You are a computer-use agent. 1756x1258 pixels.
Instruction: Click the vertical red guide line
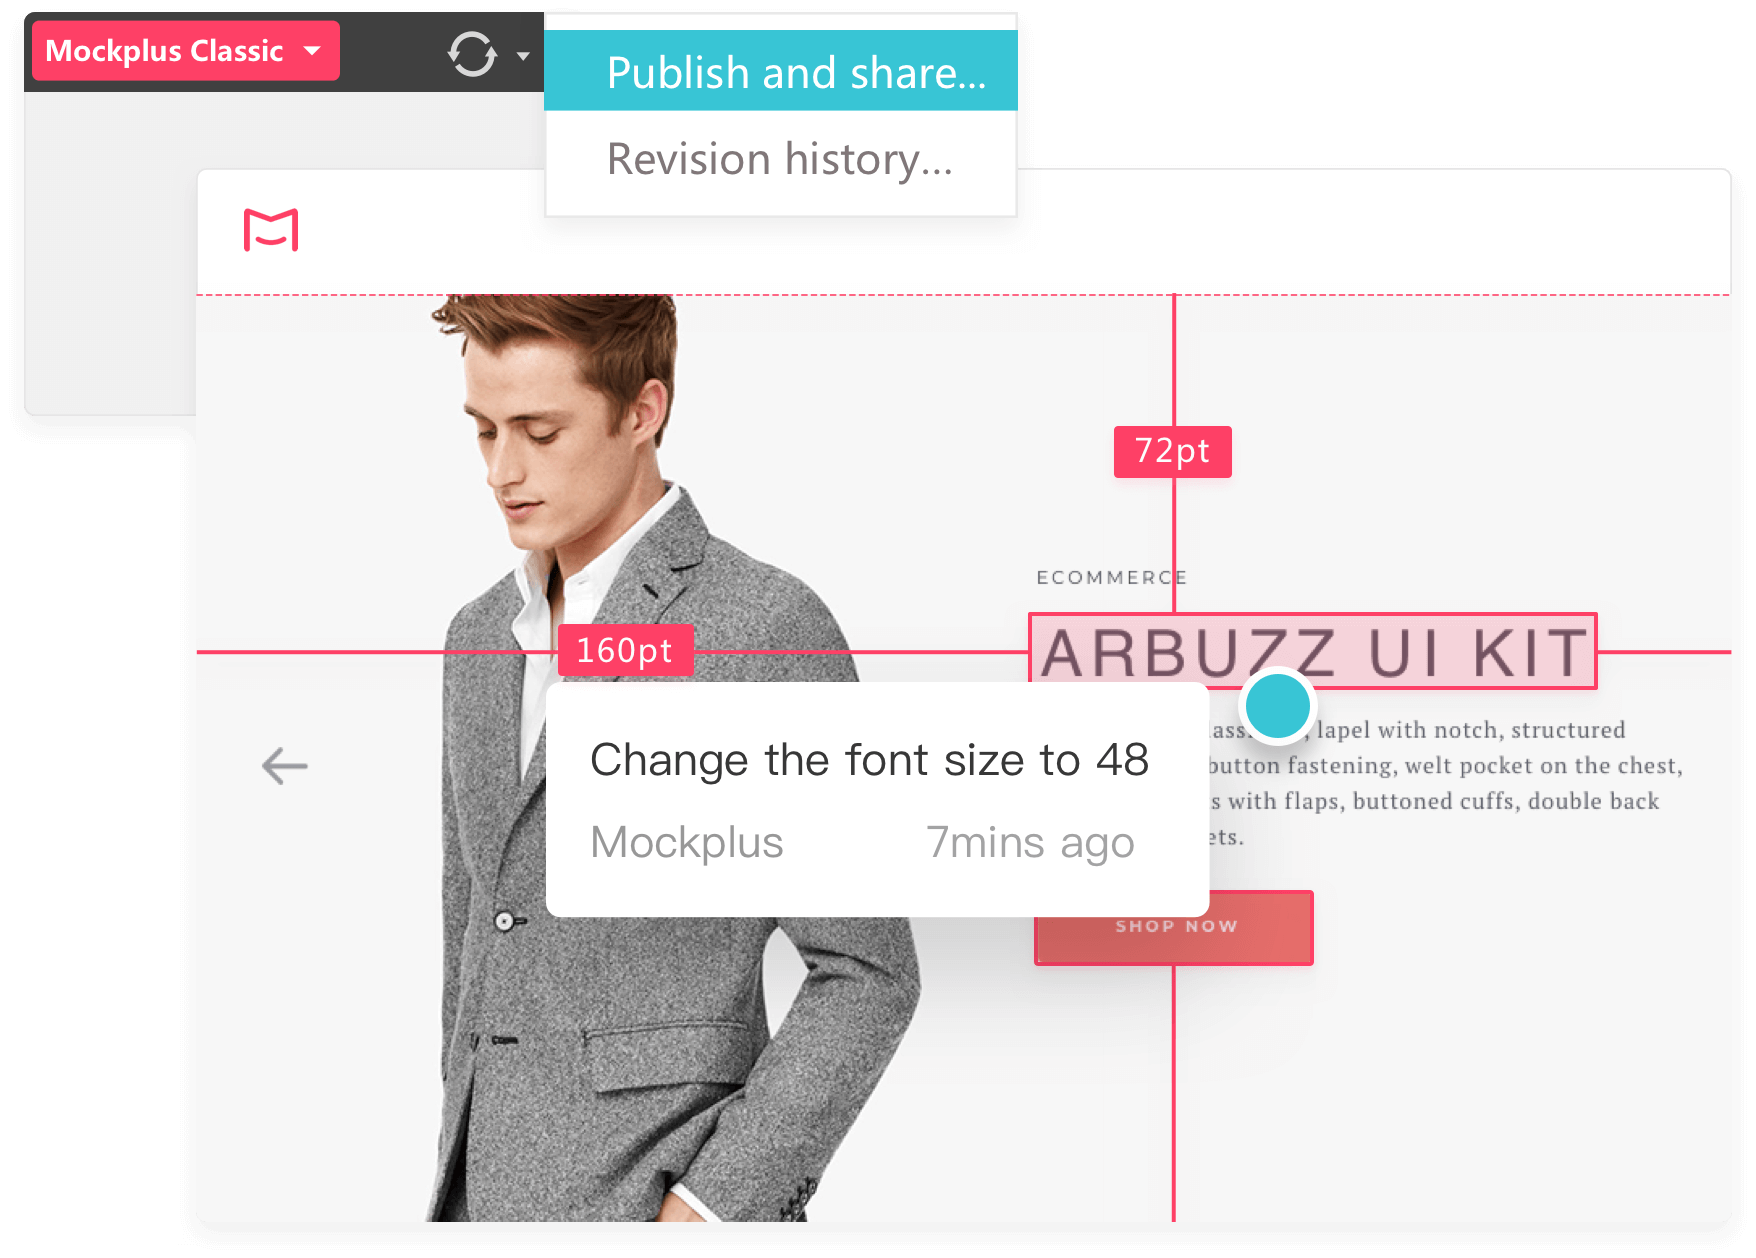click(x=1172, y=1100)
